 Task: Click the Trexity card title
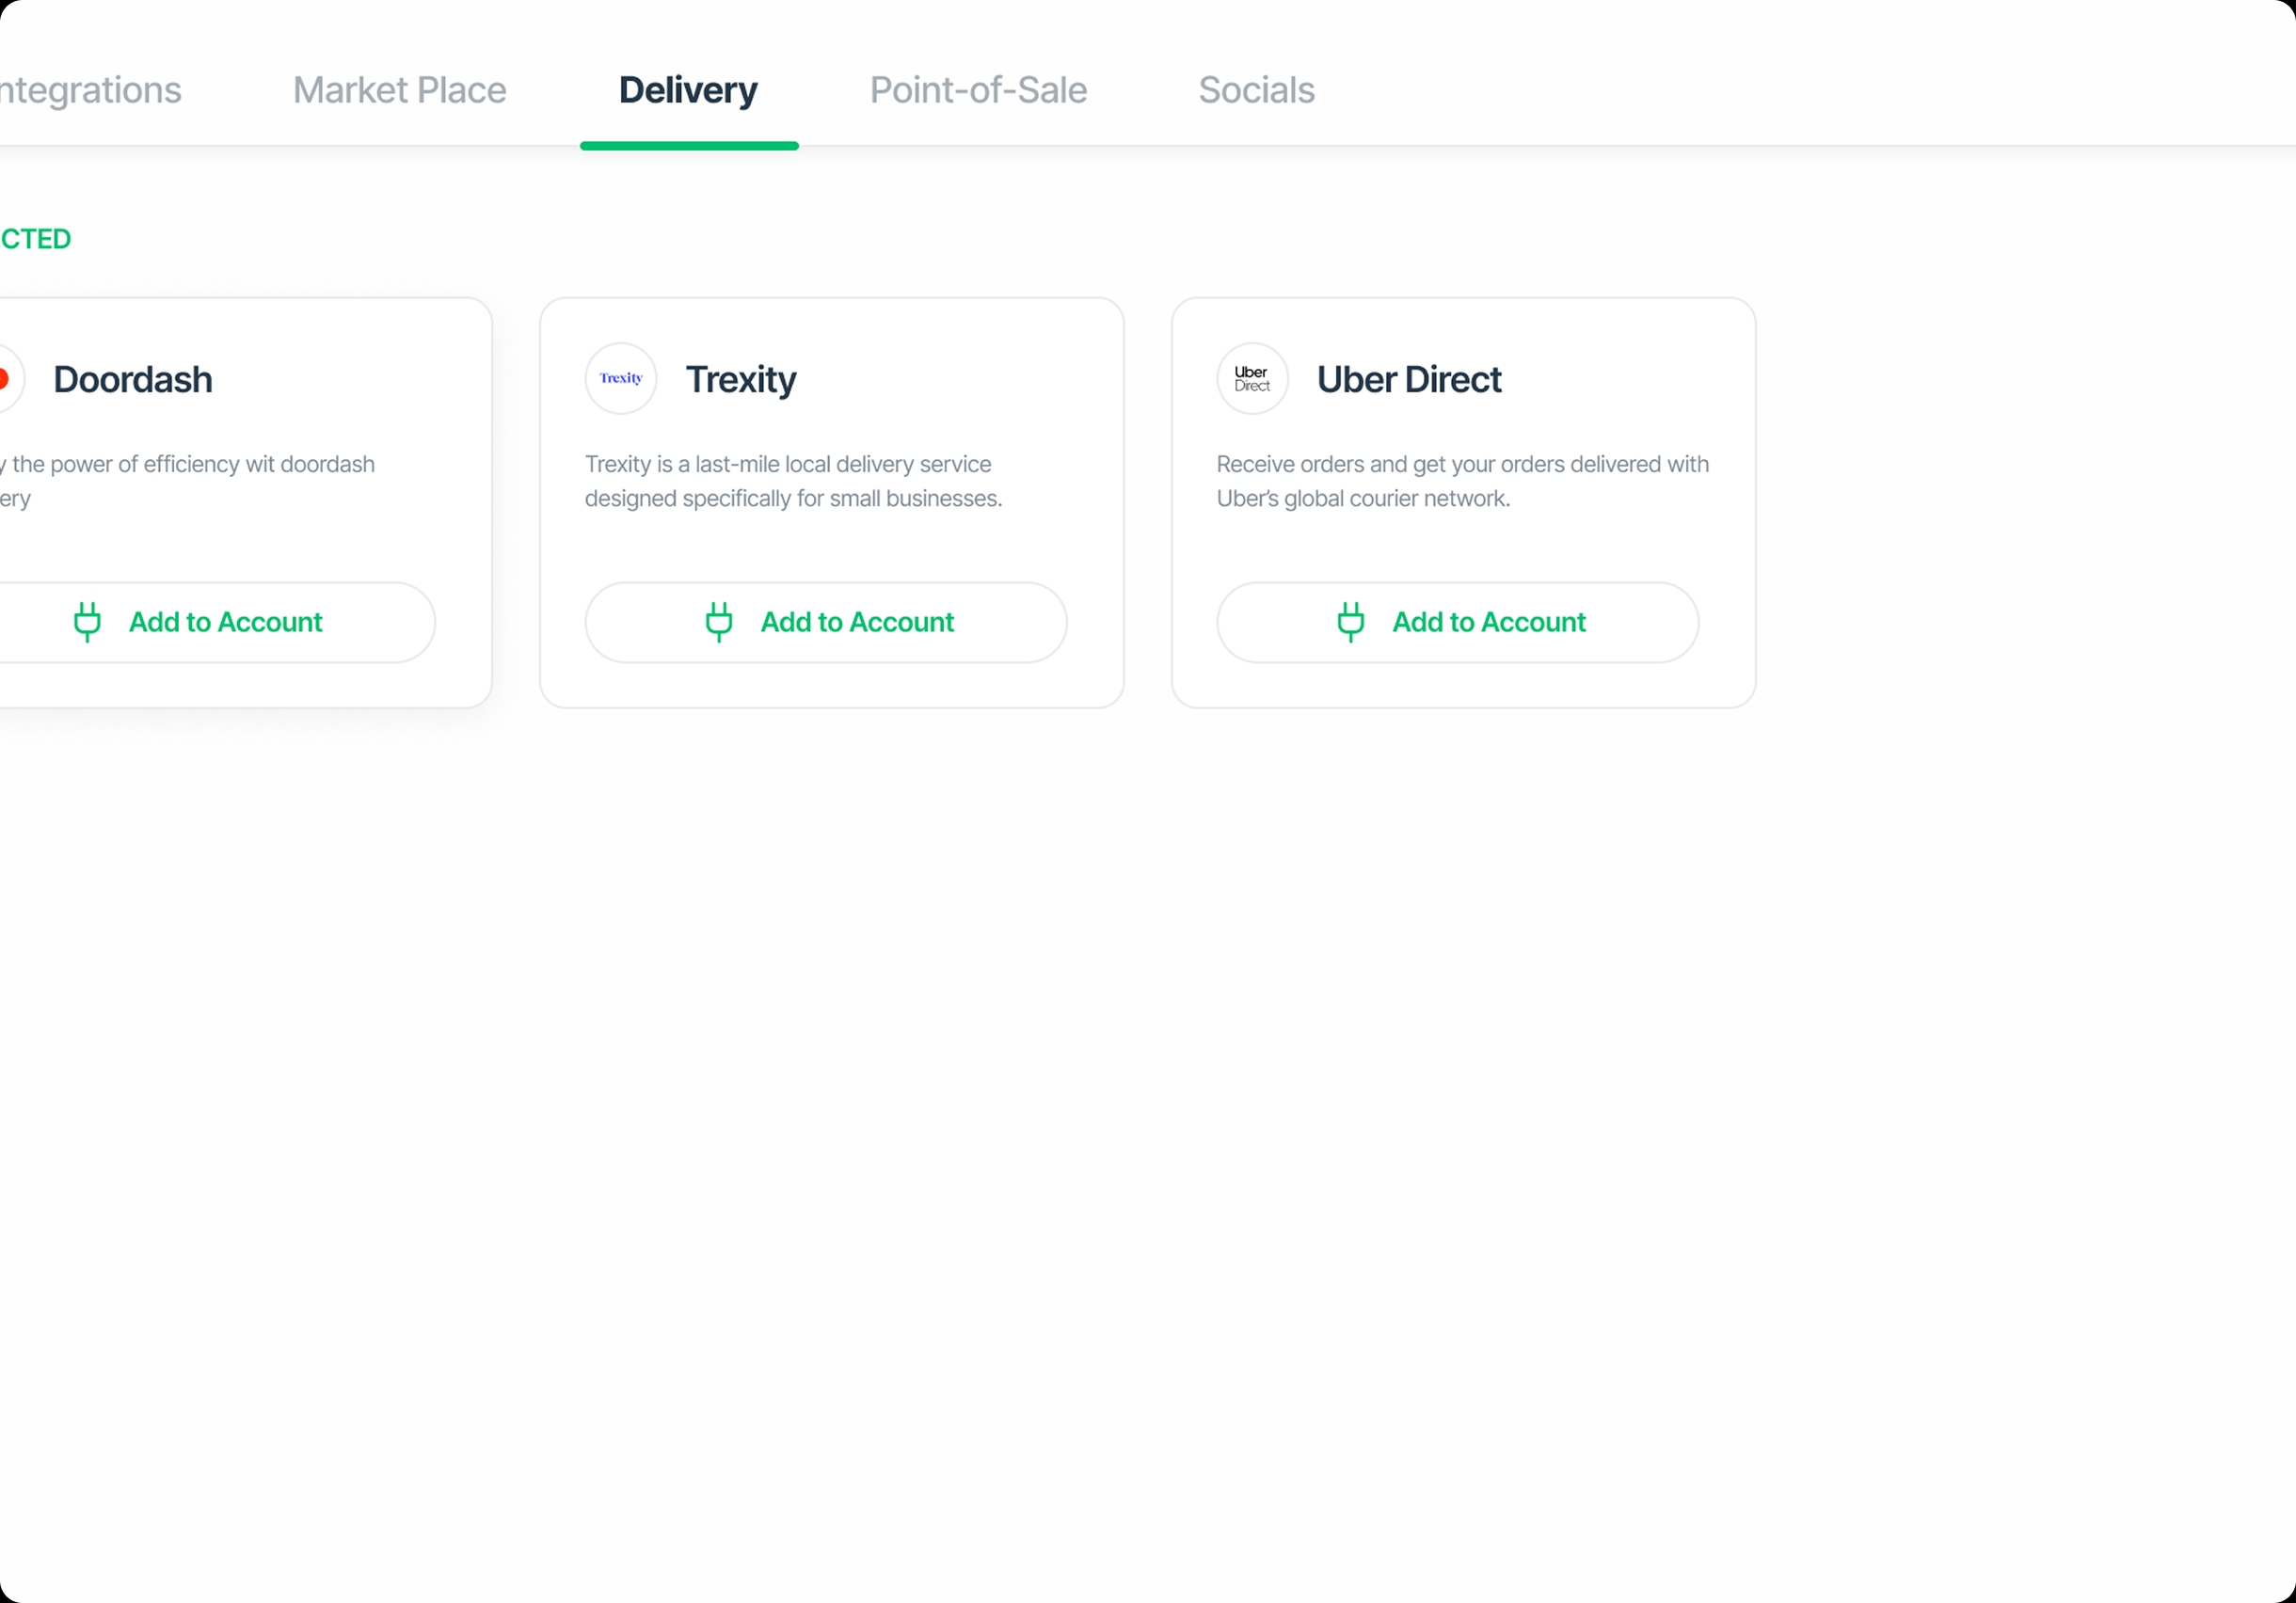(741, 380)
